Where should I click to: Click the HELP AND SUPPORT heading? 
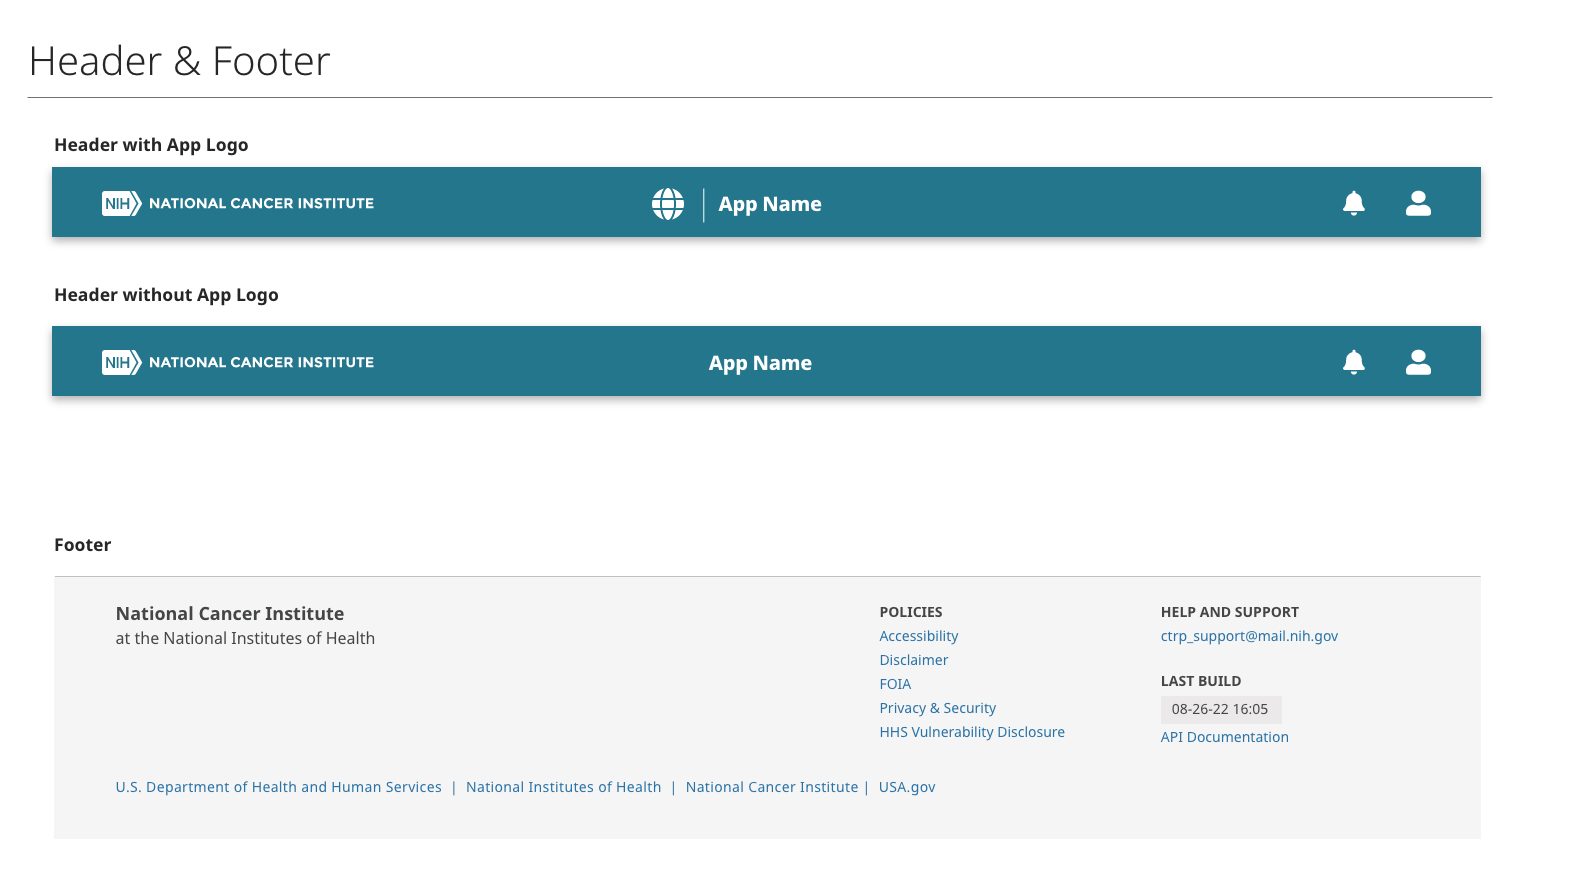1230,612
